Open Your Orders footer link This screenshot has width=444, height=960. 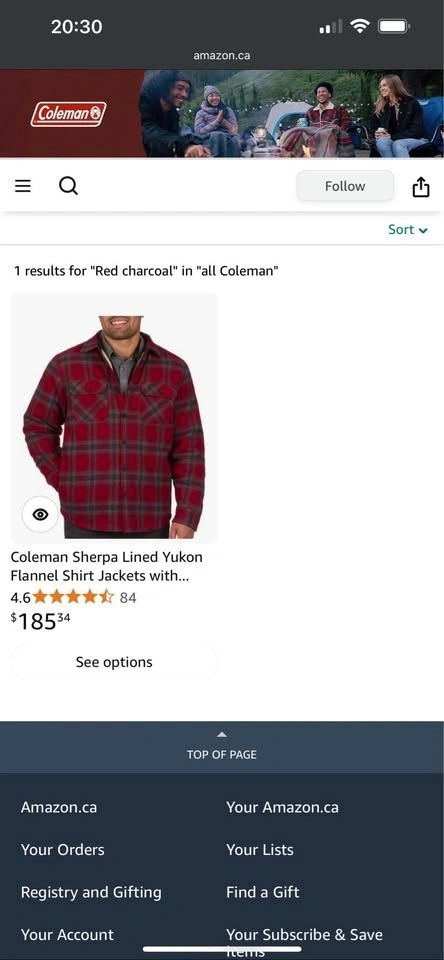(62, 850)
